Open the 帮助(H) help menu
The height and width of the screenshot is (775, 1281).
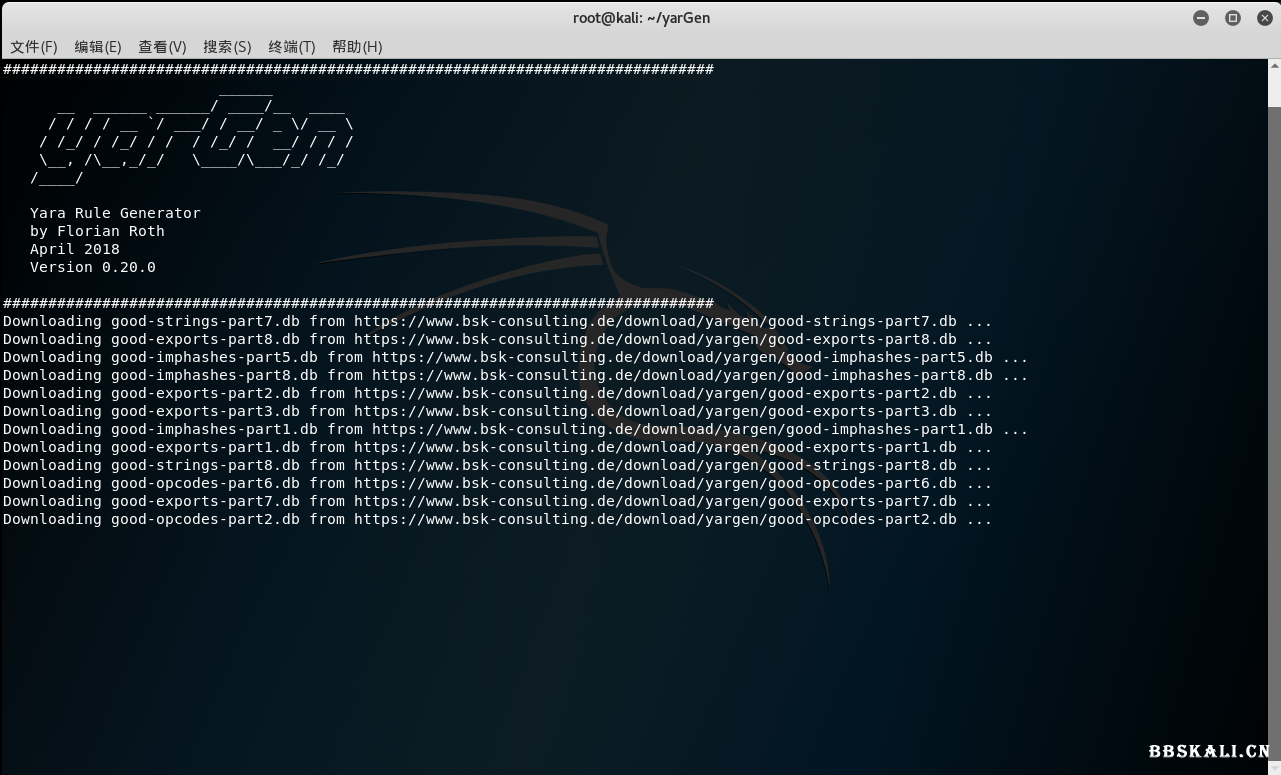click(x=357, y=47)
